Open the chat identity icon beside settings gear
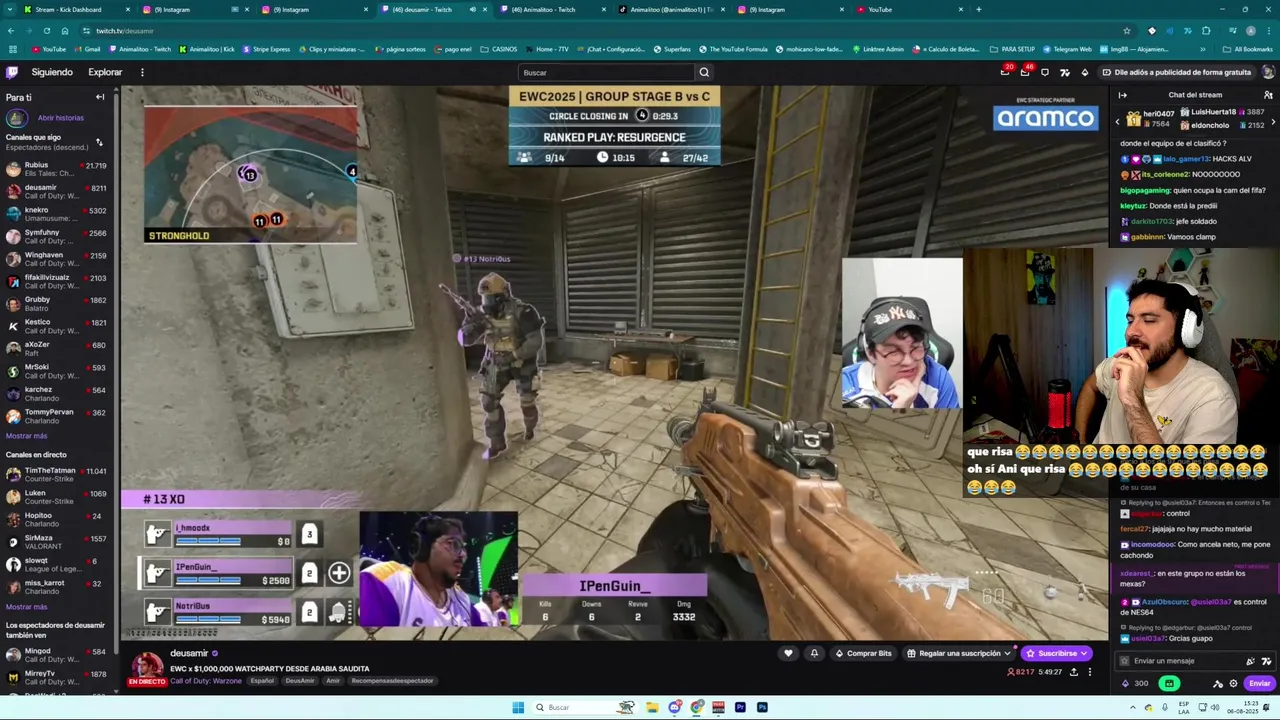This screenshot has width=1280, height=720. [x=1218, y=684]
